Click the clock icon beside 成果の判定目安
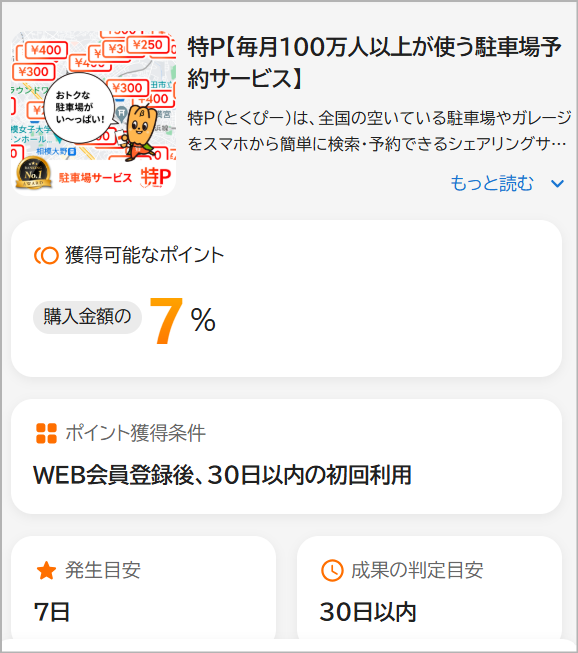The height and width of the screenshot is (653, 578). pyautogui.click(x=332, y=570)
